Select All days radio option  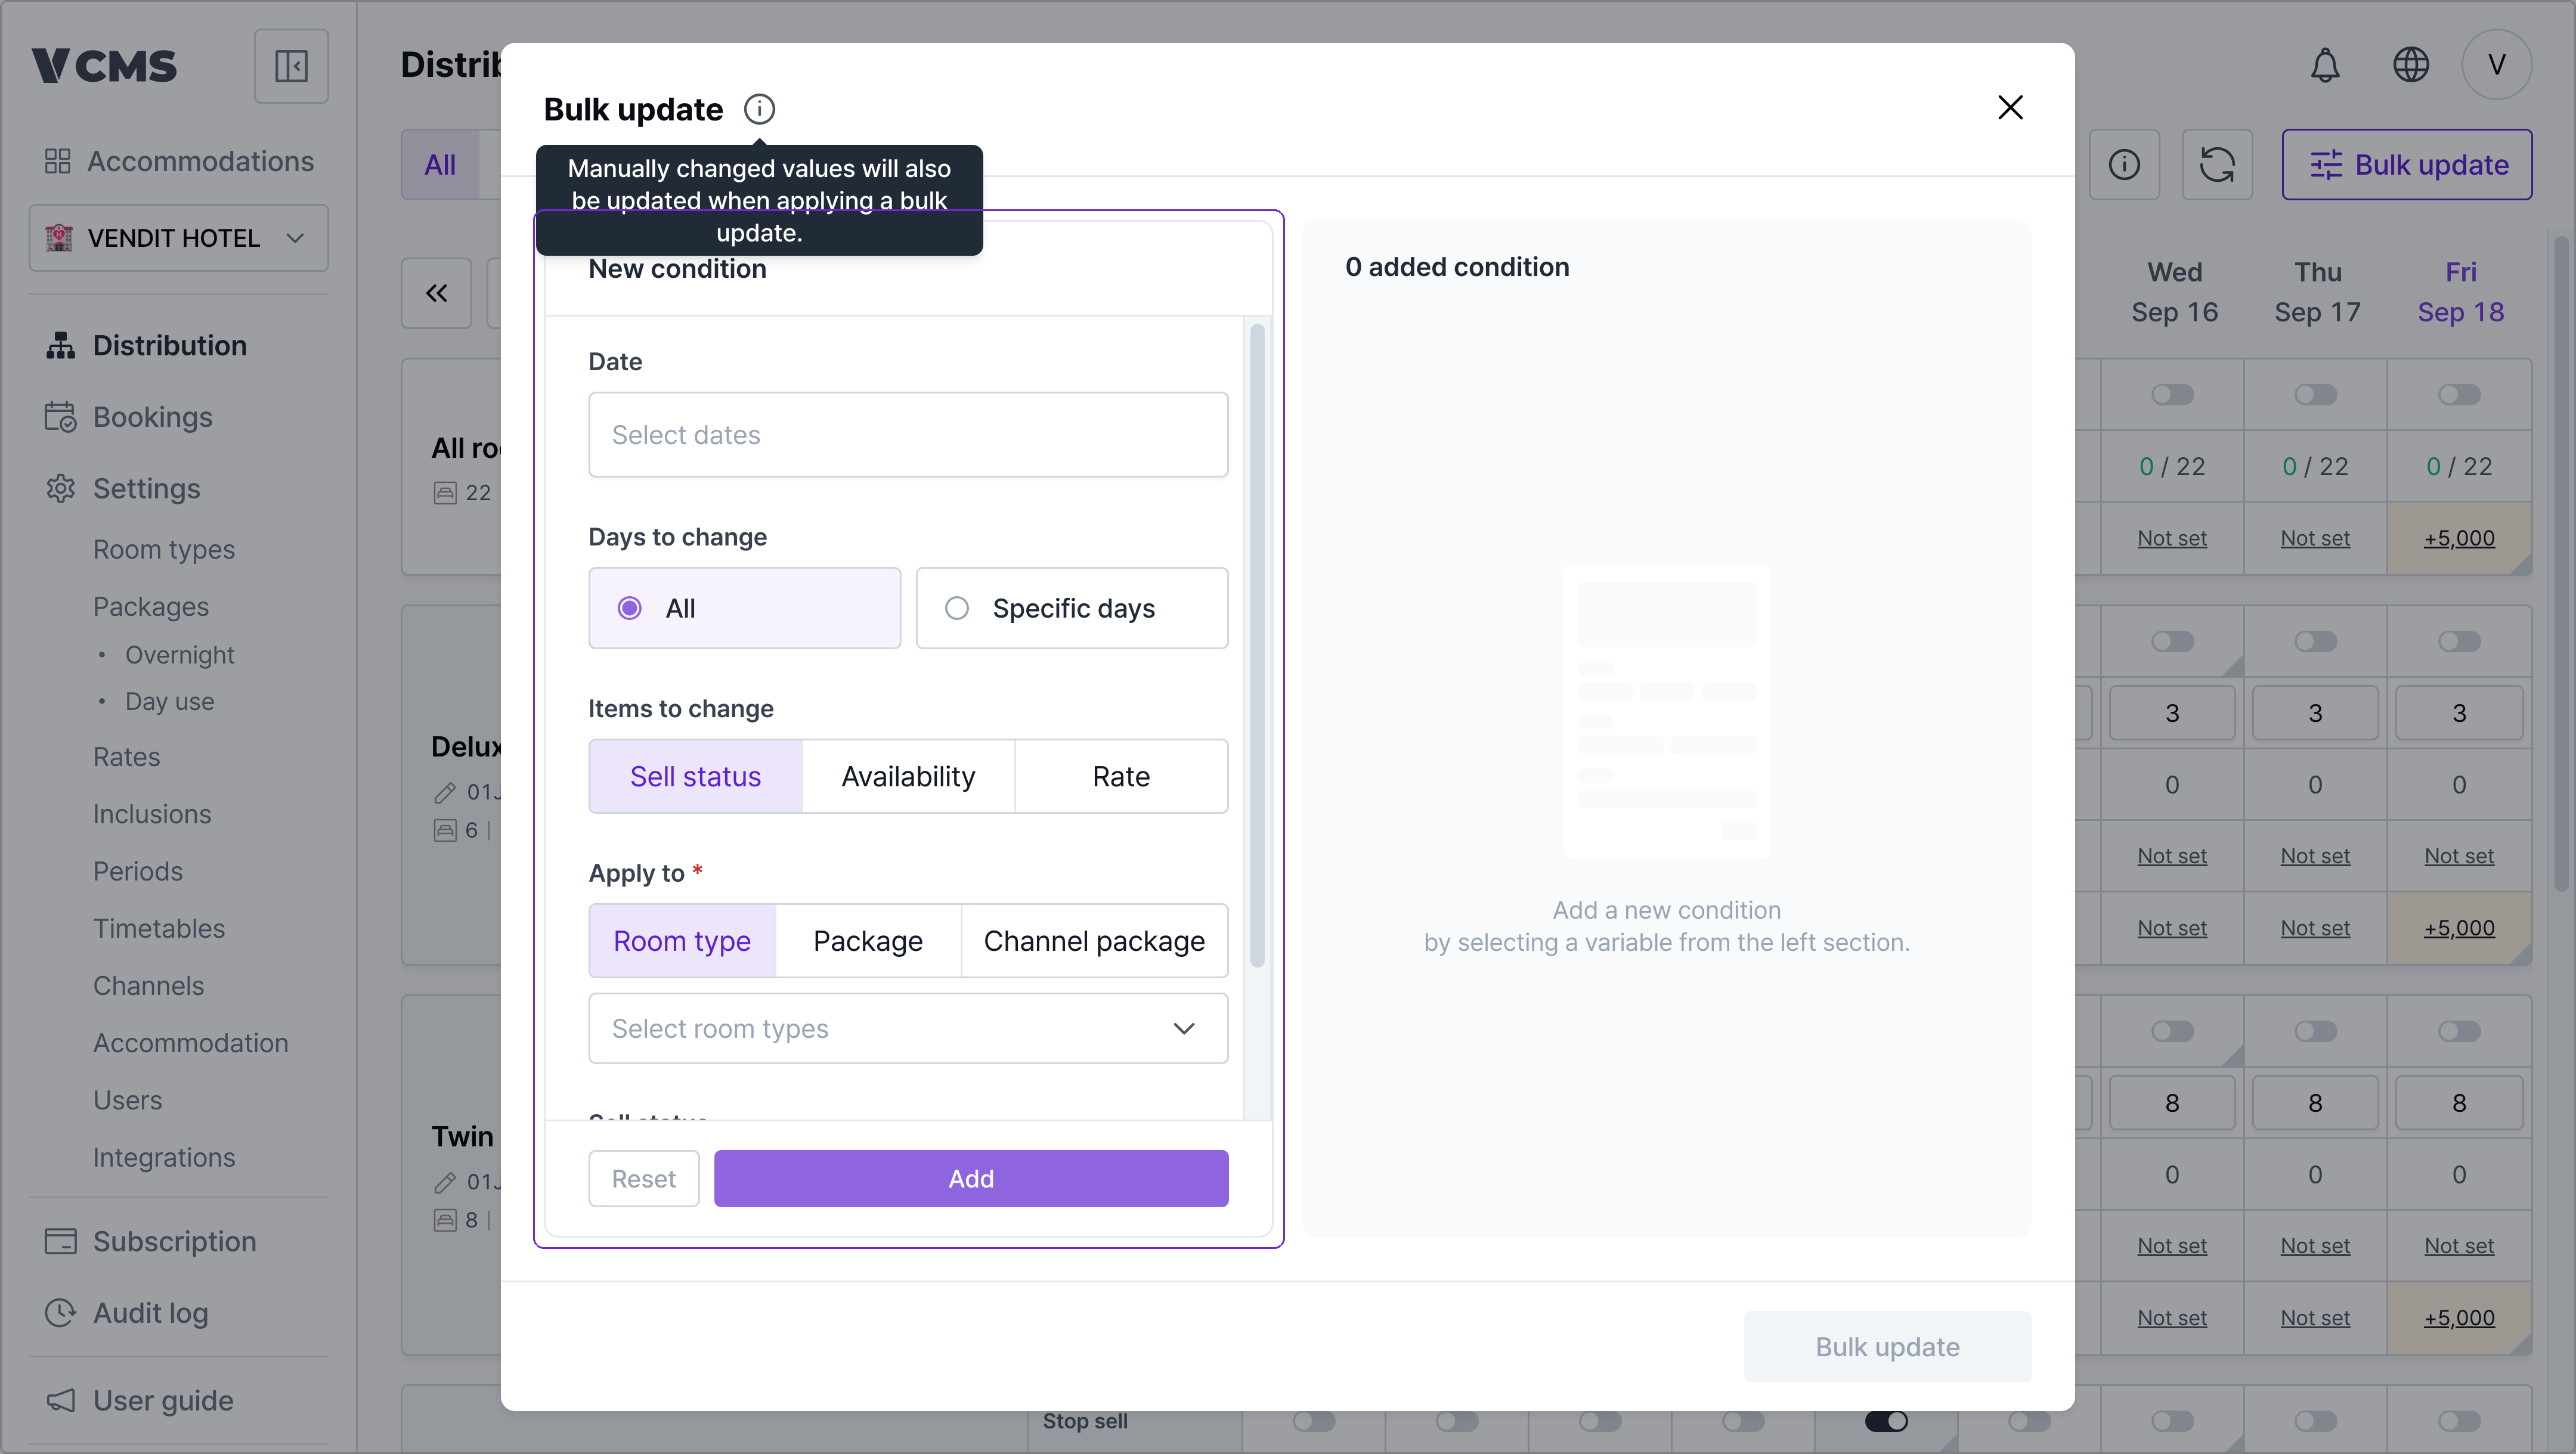tap(745, 608)
